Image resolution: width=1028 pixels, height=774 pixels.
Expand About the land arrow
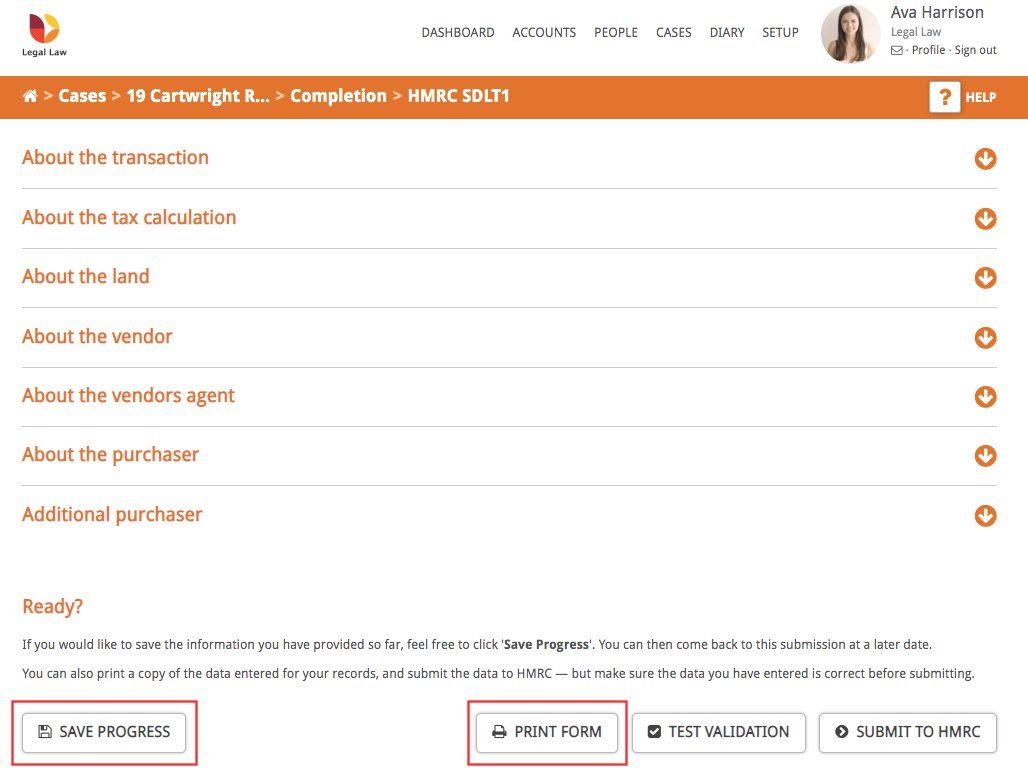(985, 278)
